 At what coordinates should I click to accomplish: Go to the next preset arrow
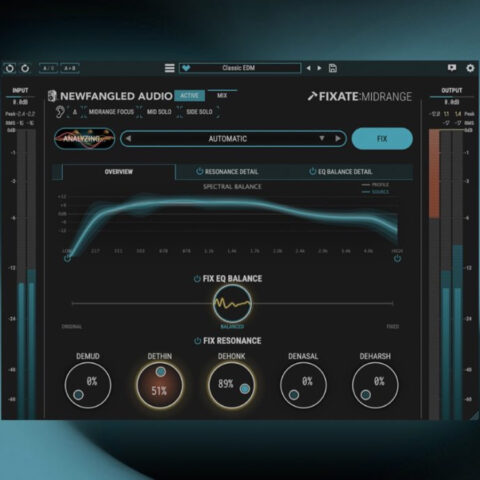[x=319, y=68]
